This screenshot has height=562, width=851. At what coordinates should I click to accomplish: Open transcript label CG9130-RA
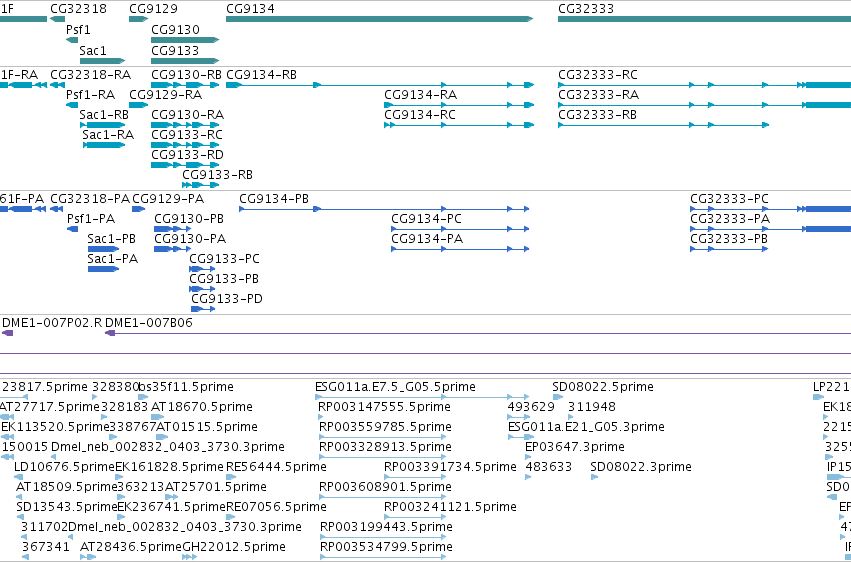[187, 115]
